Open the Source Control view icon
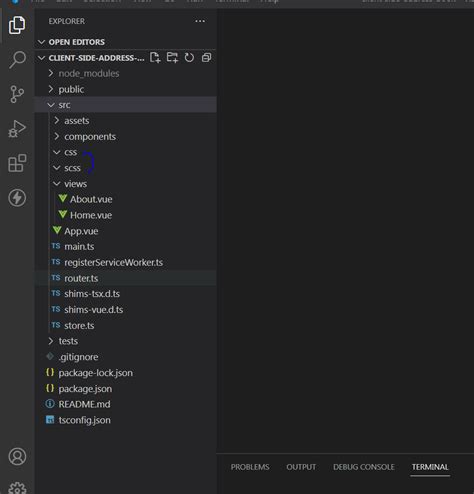The width and height of the screenshot is (474, 494). point(17,94)
